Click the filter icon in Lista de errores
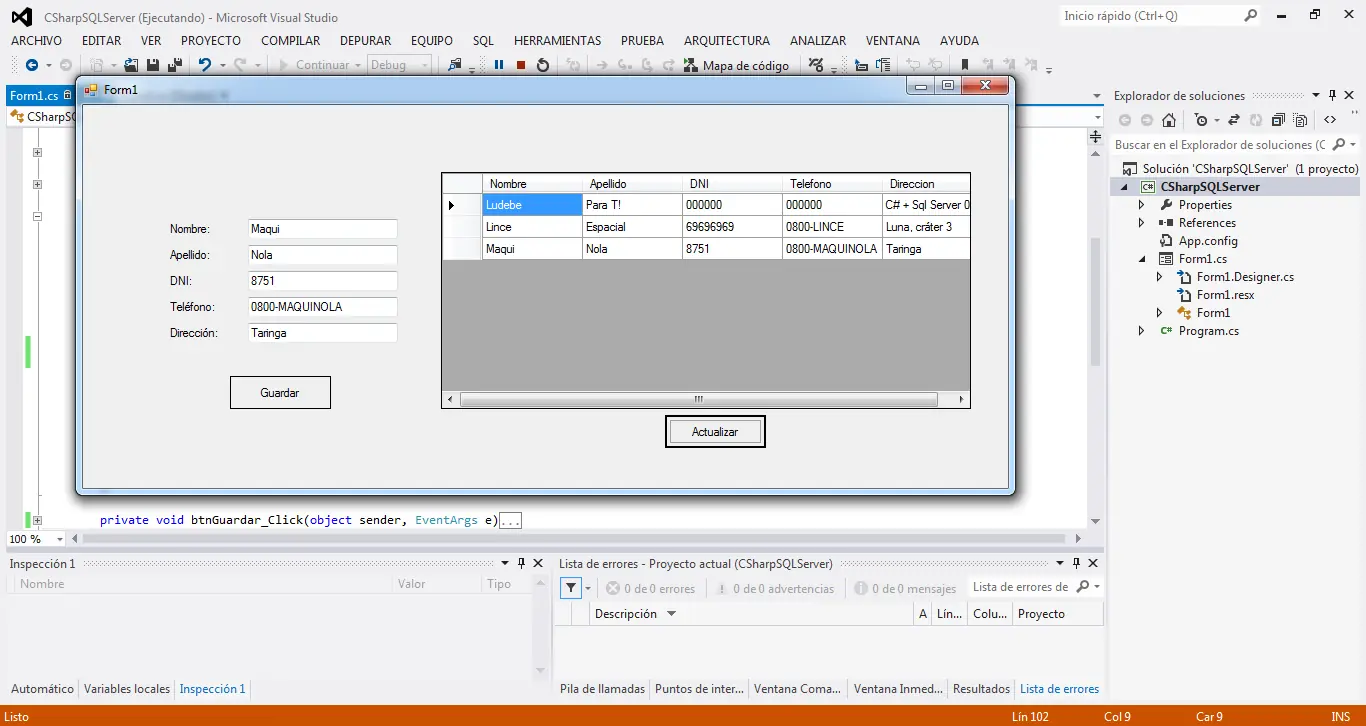Screen dimensions: 1366x726 pyautogui.click(x=570, y=588)
